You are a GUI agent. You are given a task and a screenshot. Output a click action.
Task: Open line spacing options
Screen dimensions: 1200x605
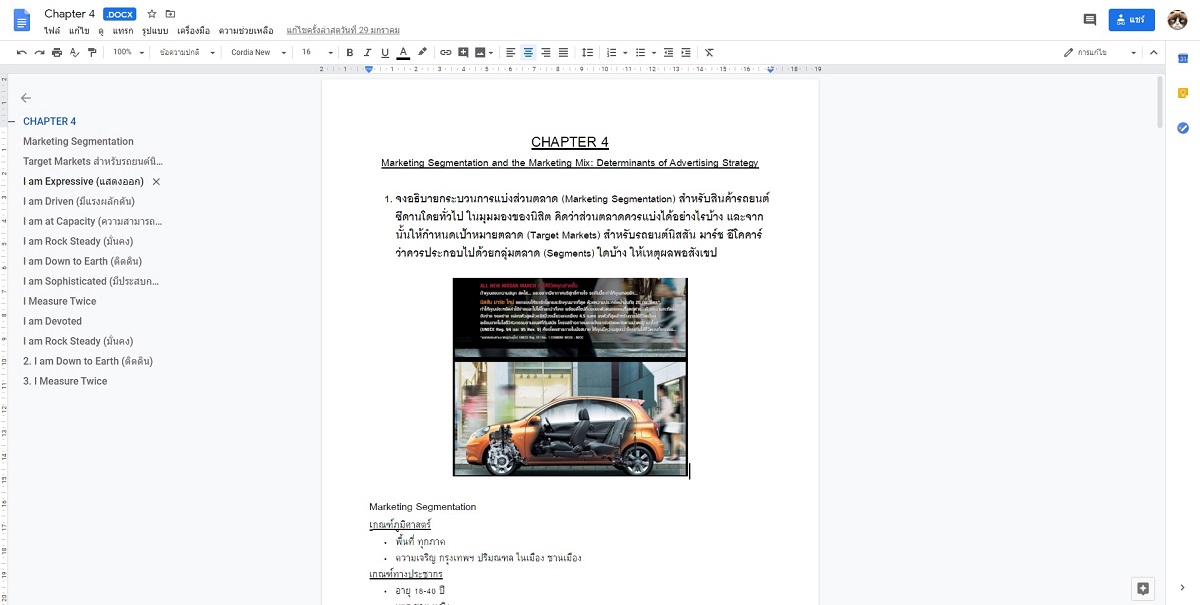pos(587,52)
